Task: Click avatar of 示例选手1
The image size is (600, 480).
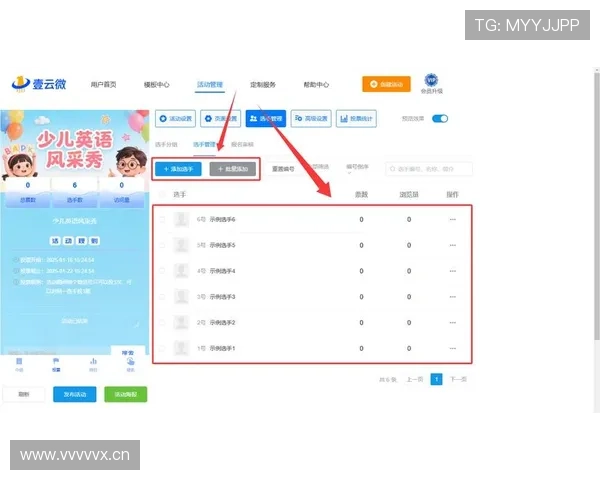Action: click(x=181, y=348)
